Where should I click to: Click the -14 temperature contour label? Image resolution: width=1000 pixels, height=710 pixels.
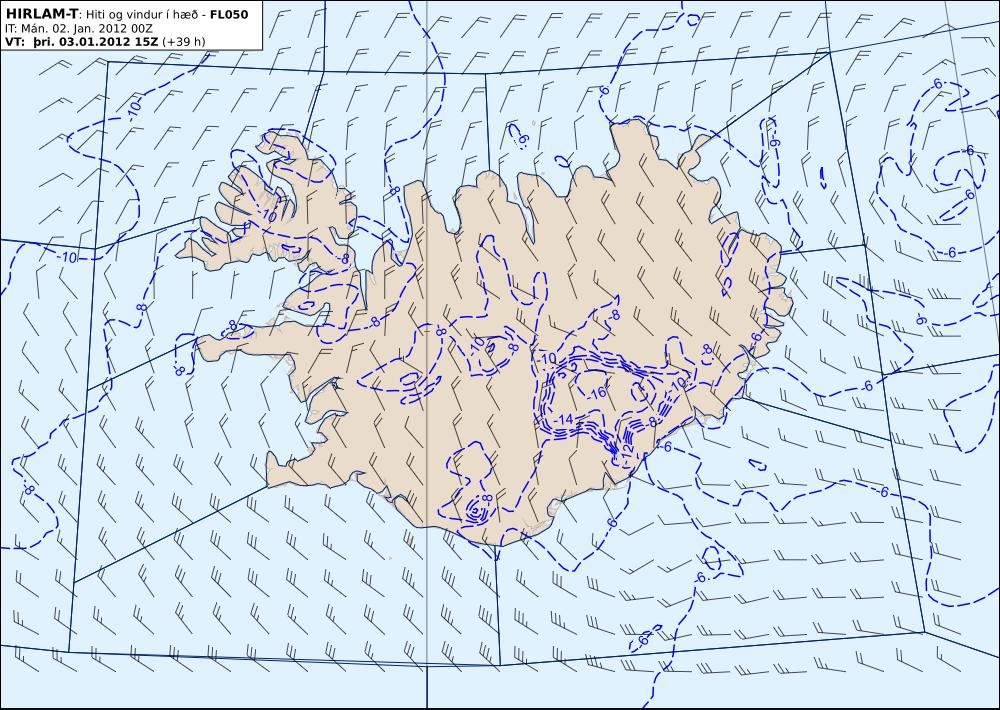point(564,420)
